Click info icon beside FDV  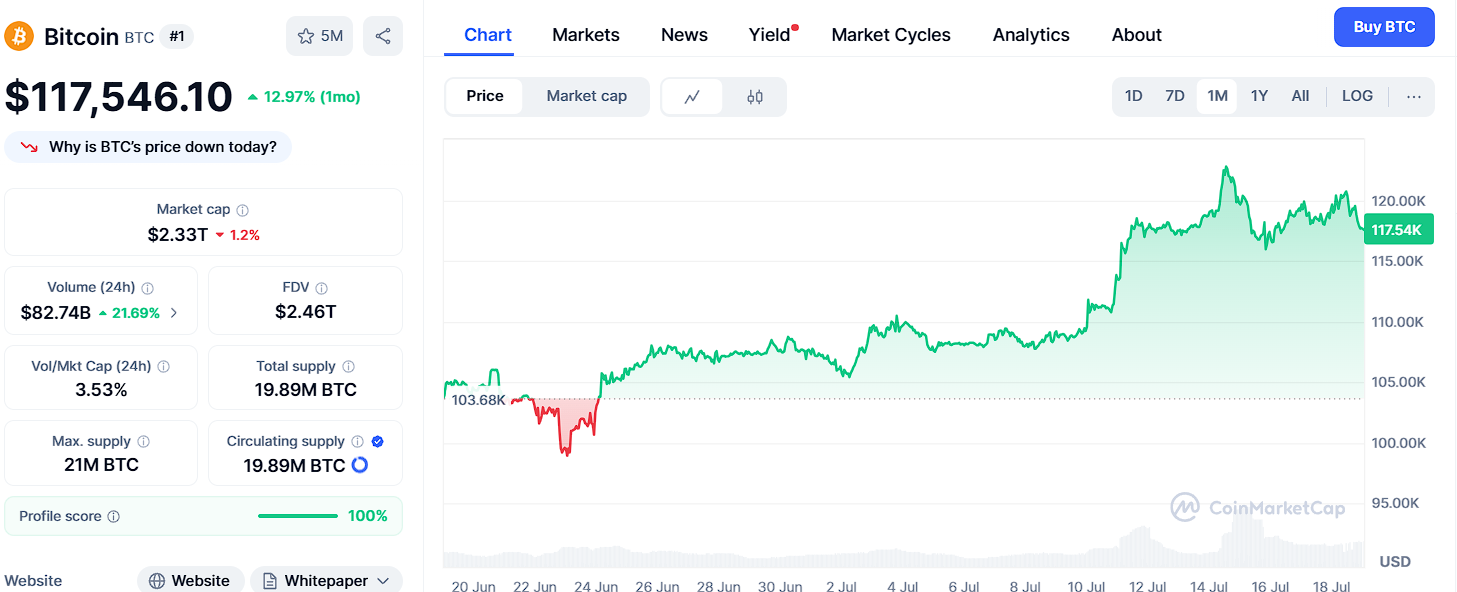click(x=321, y=288)
